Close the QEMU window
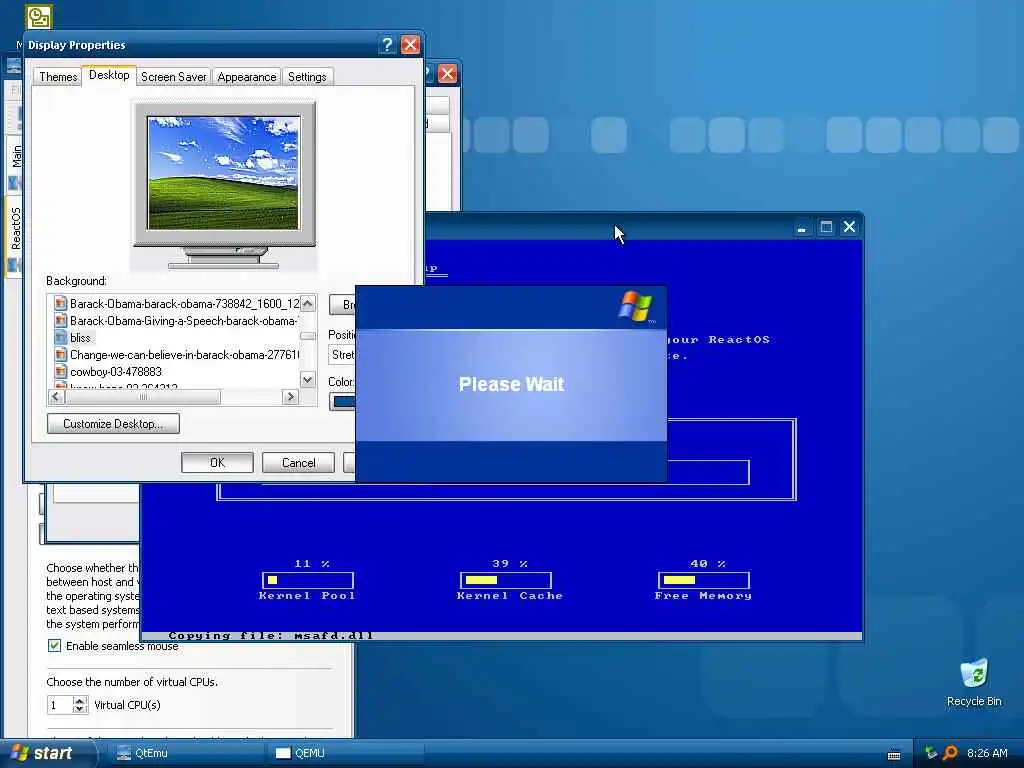 (849, 227)
